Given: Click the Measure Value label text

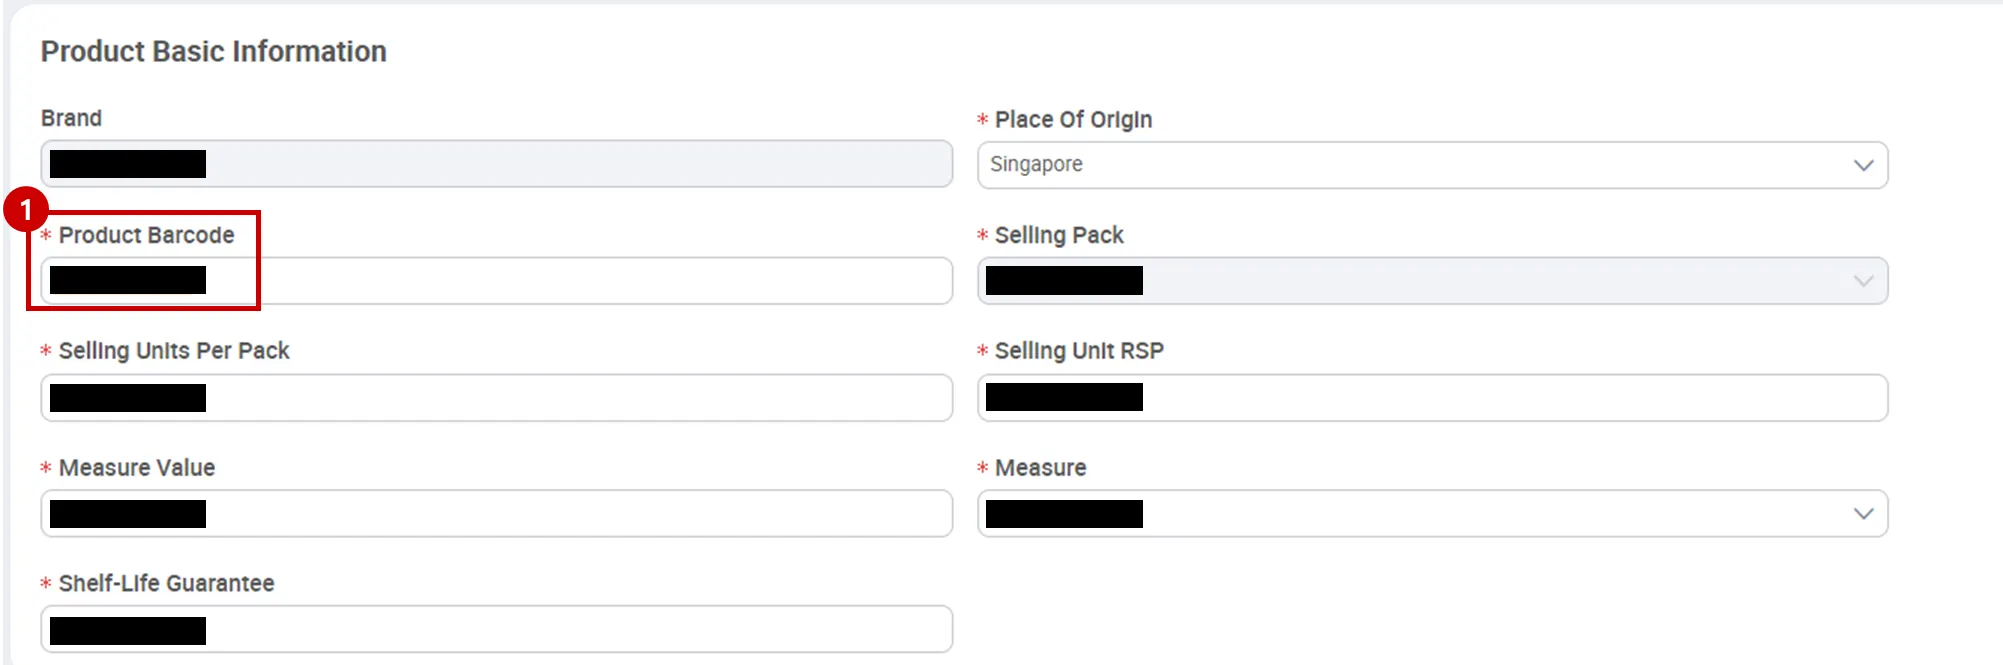Looking at the screenshot, I should click(x=137, y=468).
